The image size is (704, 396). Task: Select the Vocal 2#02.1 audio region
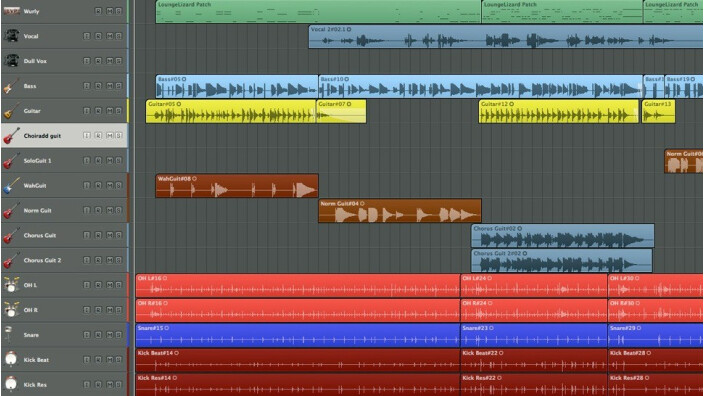pyautogui.click(x=506, y=37)
